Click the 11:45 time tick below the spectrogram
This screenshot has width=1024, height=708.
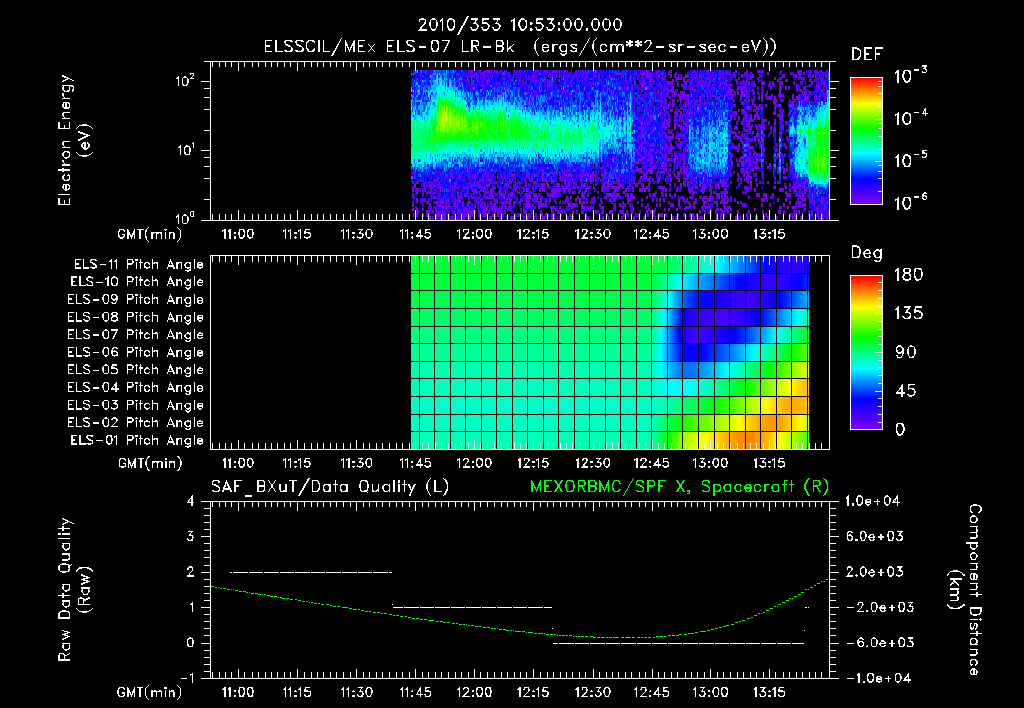point(415,234)
